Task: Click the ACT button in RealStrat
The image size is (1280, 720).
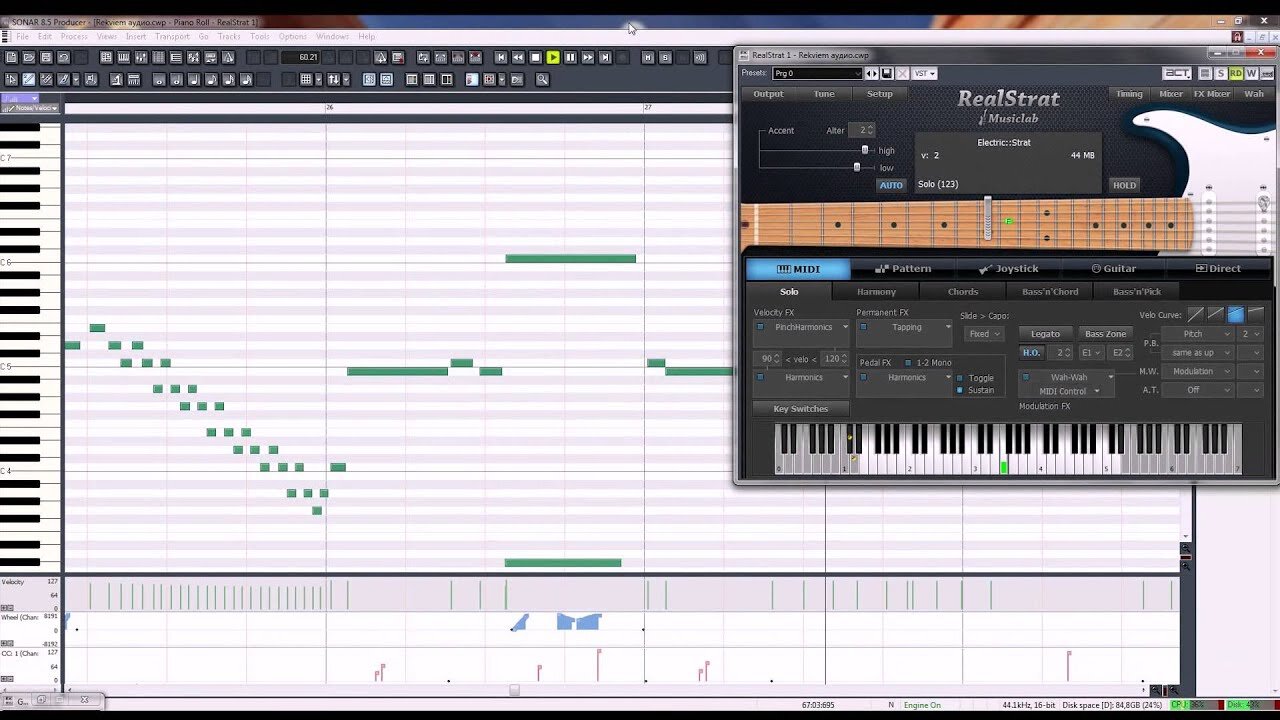Action: tap(1176, 73)
